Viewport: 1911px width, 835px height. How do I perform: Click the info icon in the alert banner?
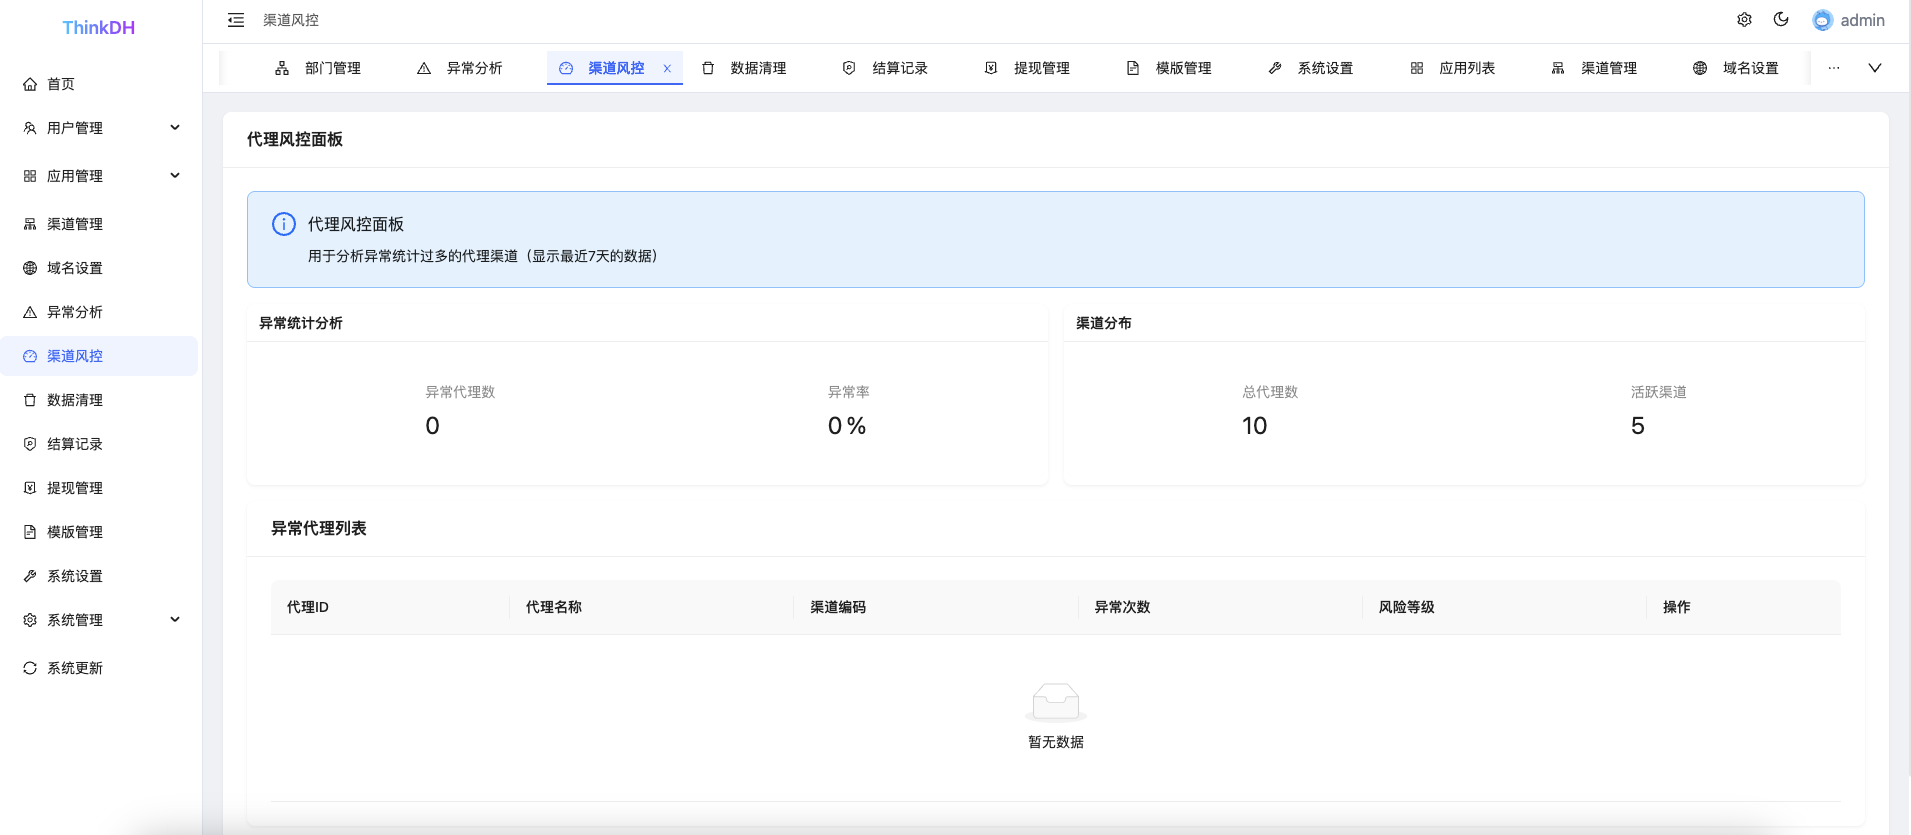(x=284, y=224)
